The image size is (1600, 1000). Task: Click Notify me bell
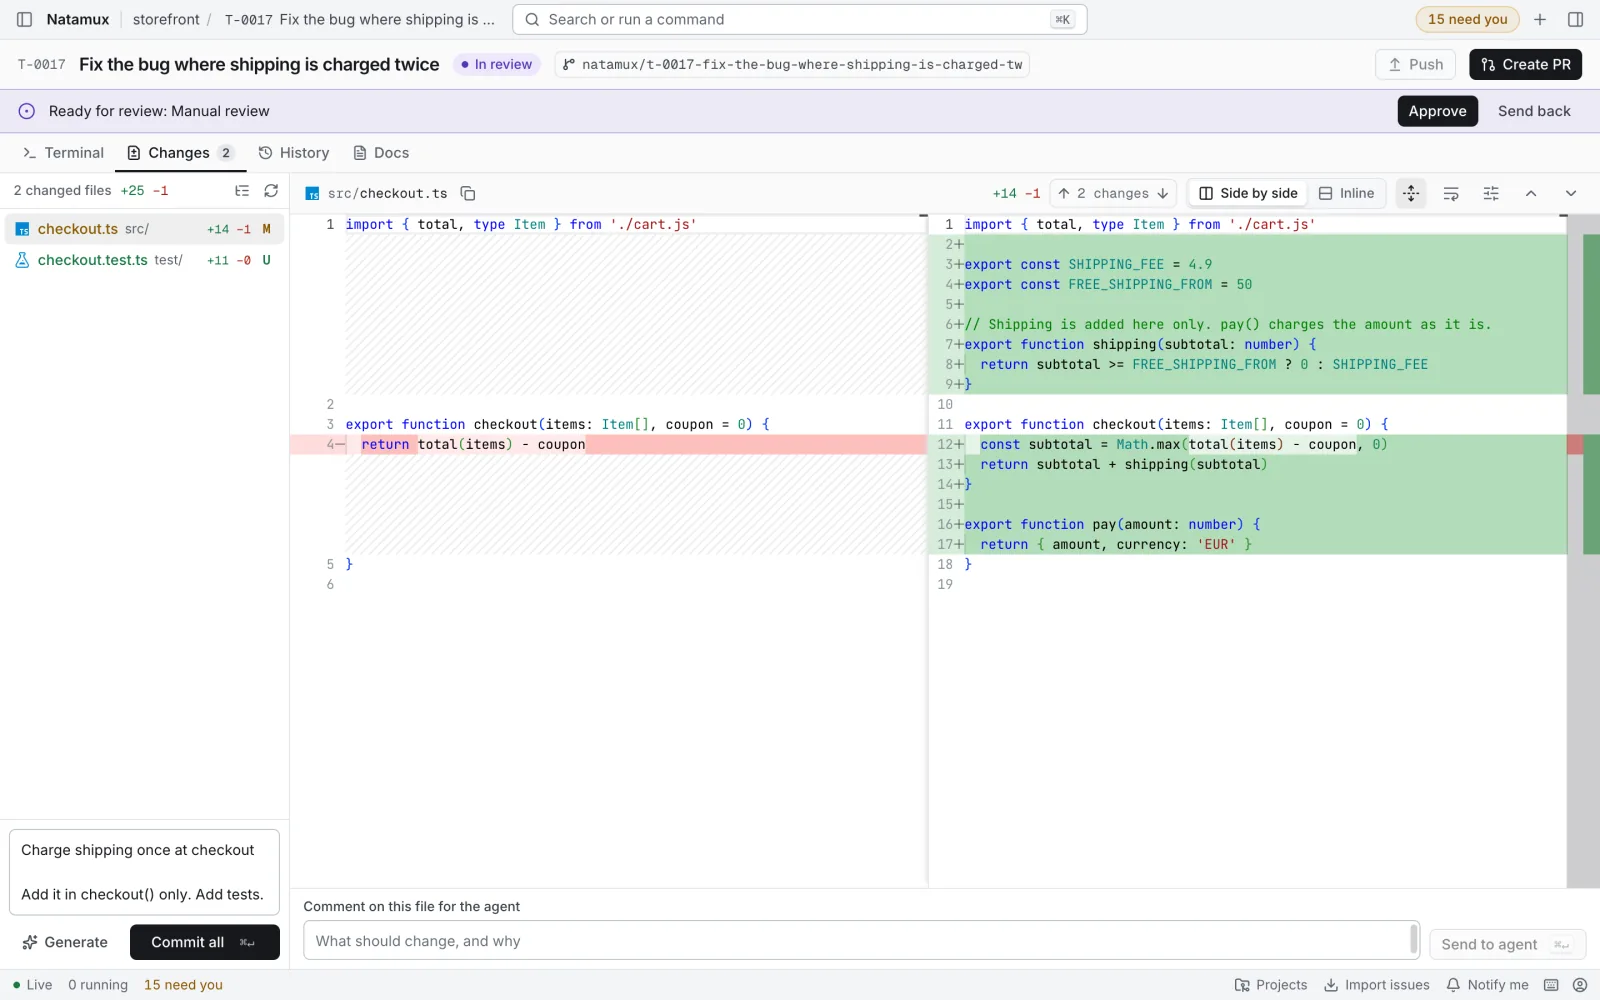pyautogui.click(x=1488, y=985)
